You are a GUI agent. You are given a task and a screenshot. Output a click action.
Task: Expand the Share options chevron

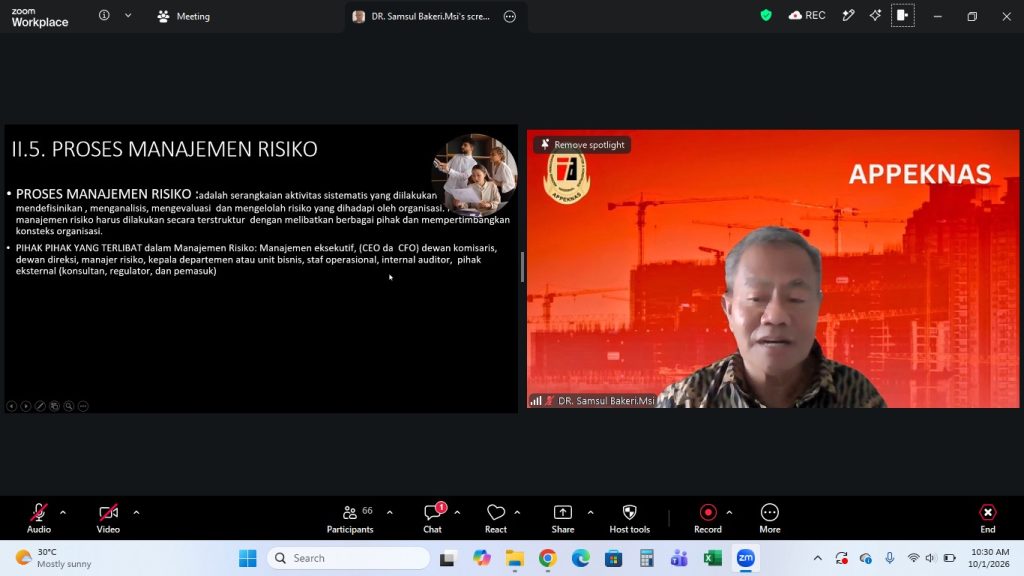tap(590, 513)
